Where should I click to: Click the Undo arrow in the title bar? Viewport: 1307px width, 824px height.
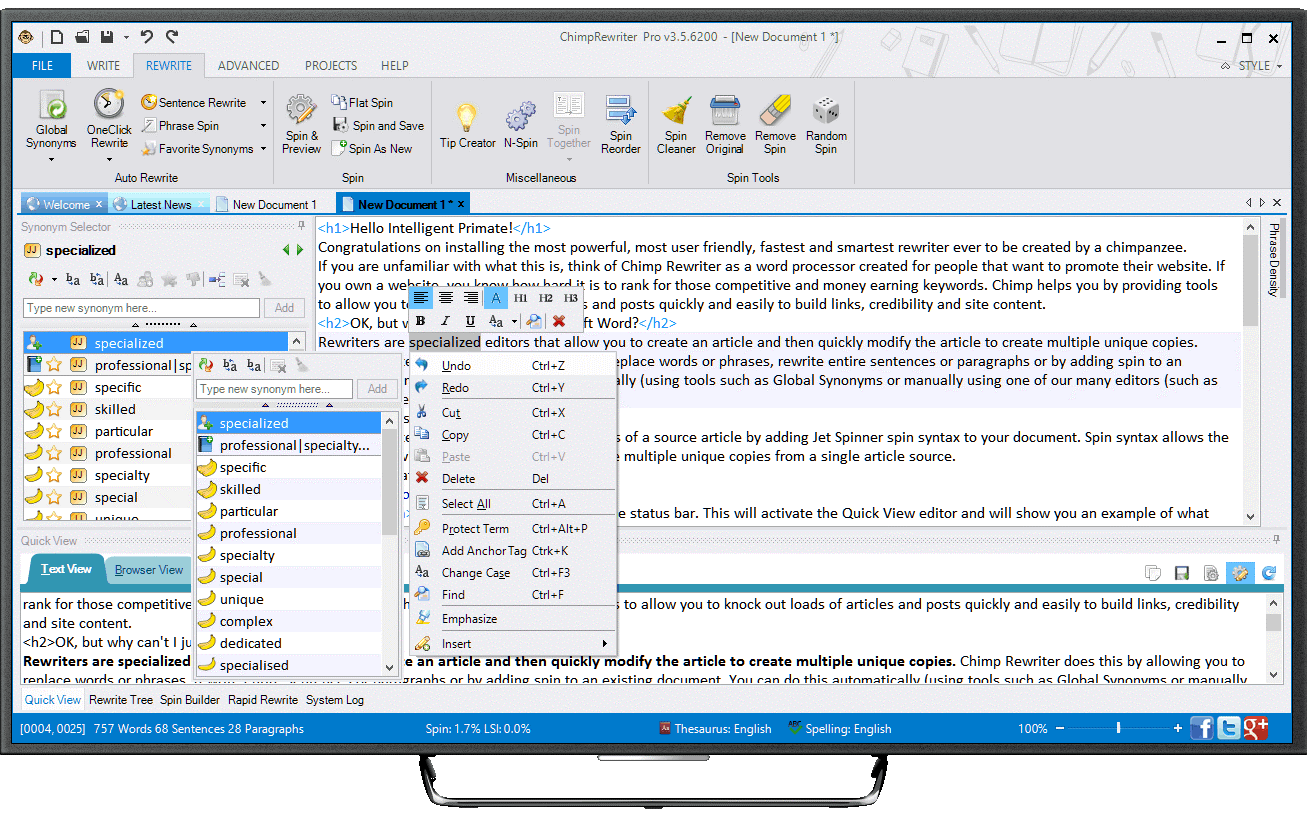(147, 37)
